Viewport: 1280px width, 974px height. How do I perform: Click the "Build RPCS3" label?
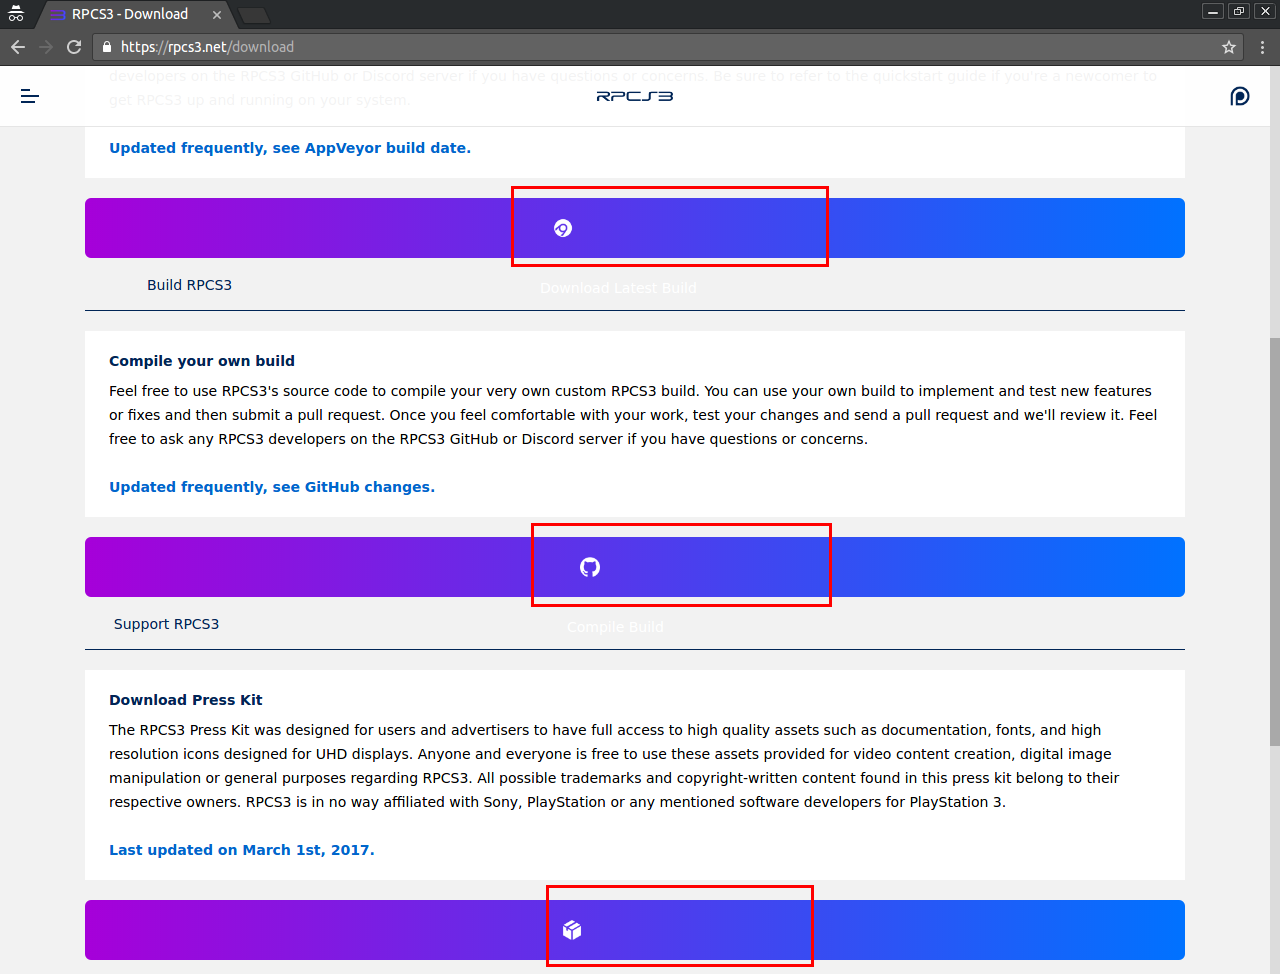[x=189, y=285]
